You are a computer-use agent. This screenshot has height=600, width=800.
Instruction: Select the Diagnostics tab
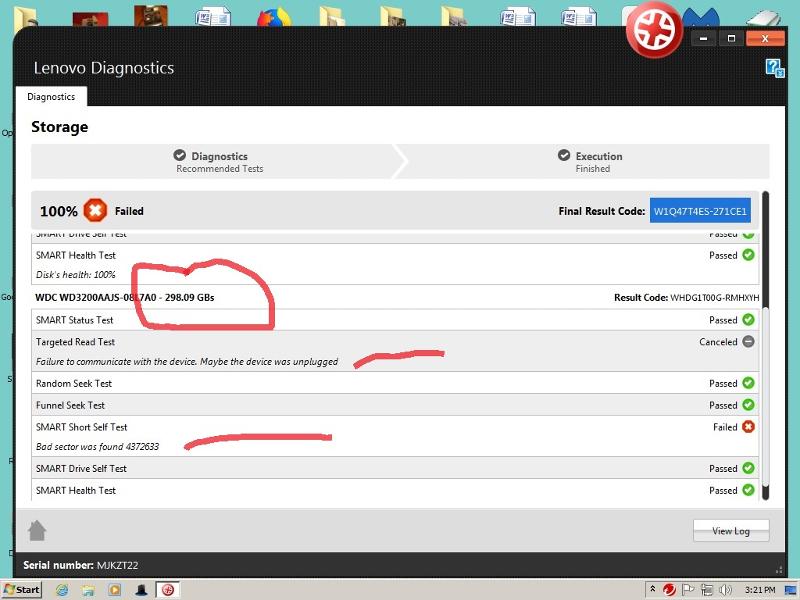click(50, 96)
